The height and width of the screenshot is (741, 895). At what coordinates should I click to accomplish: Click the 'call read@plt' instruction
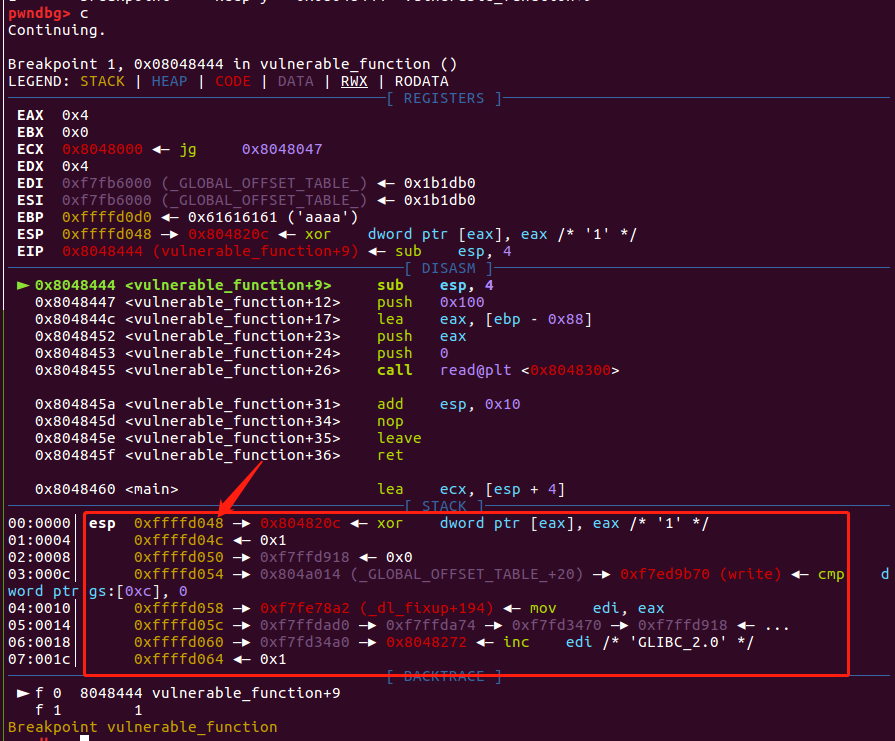point(498,370)
